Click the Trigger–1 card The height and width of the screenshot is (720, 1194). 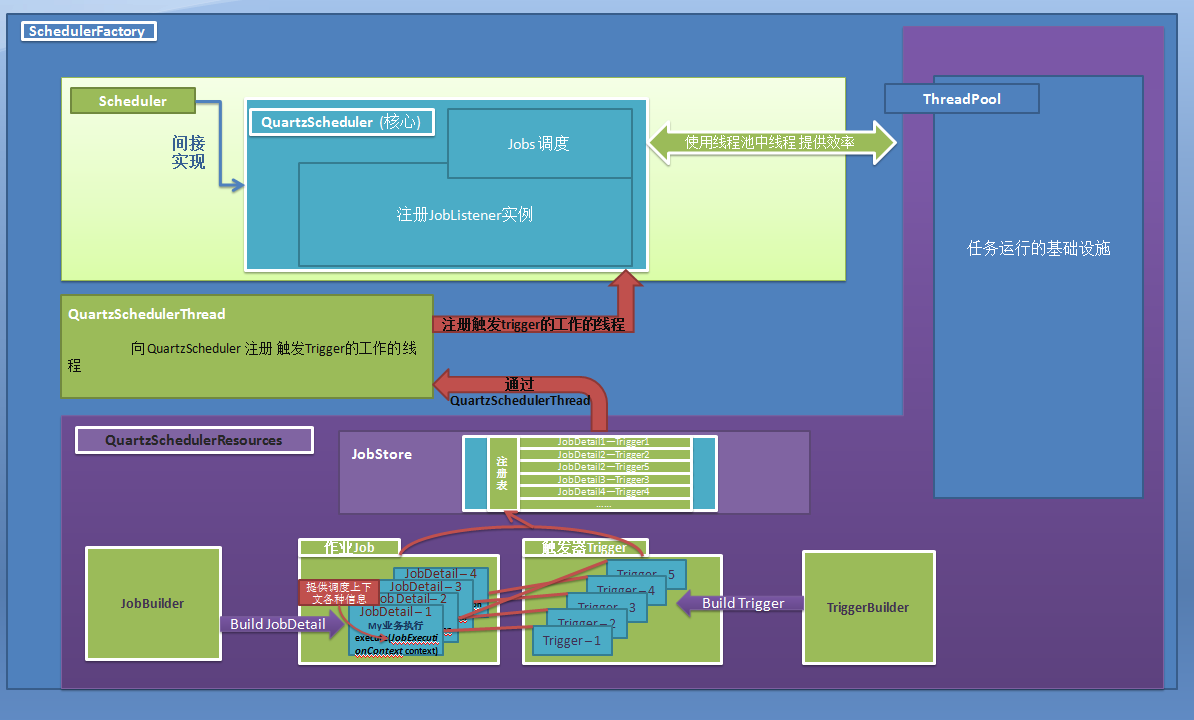[572, 641]
